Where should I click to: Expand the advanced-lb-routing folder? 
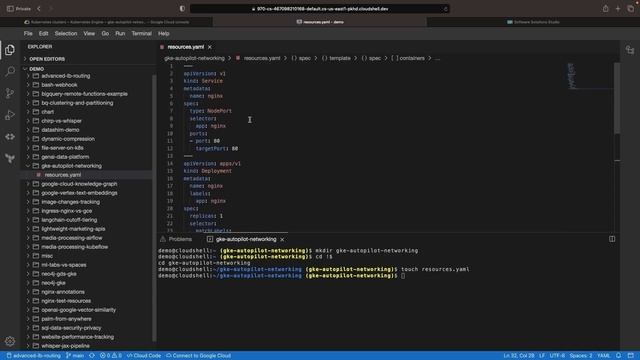[65, 76]
